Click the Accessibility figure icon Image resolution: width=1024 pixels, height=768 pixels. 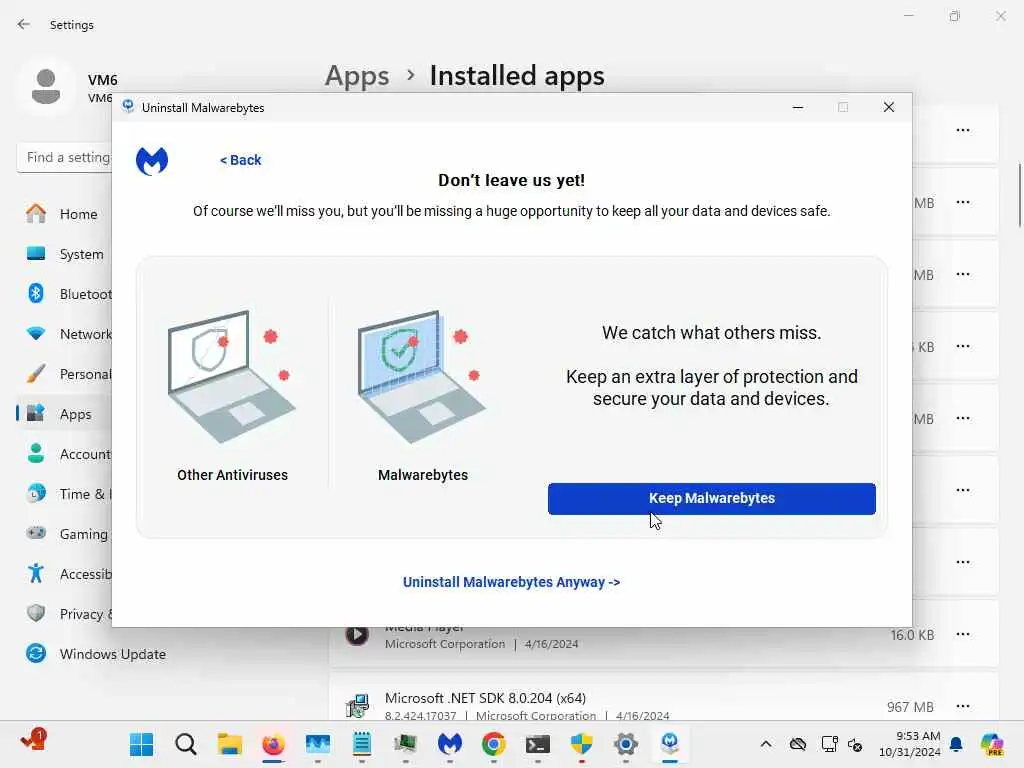(36, 573)
